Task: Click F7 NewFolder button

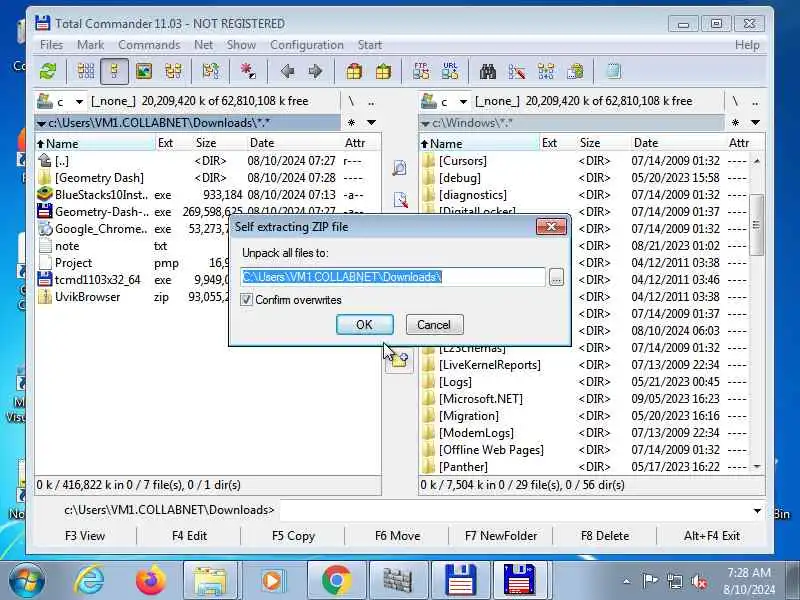Action: [501, 536]
